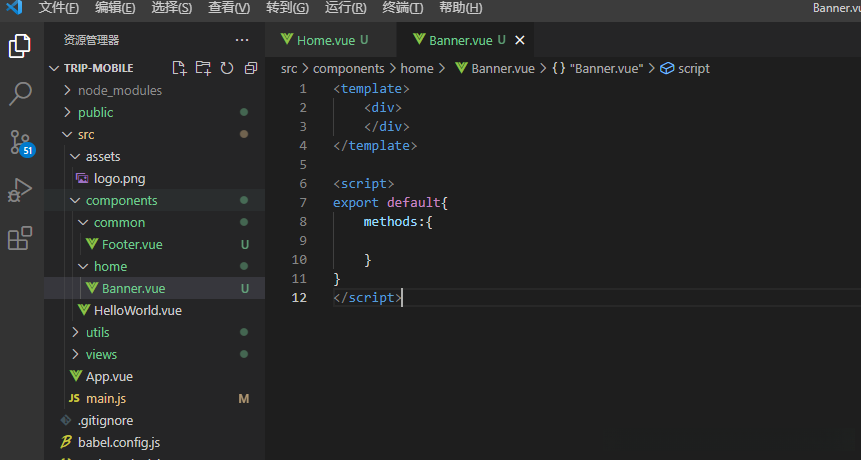
Task: Open the Search view icon
Action: pos(20,94)
